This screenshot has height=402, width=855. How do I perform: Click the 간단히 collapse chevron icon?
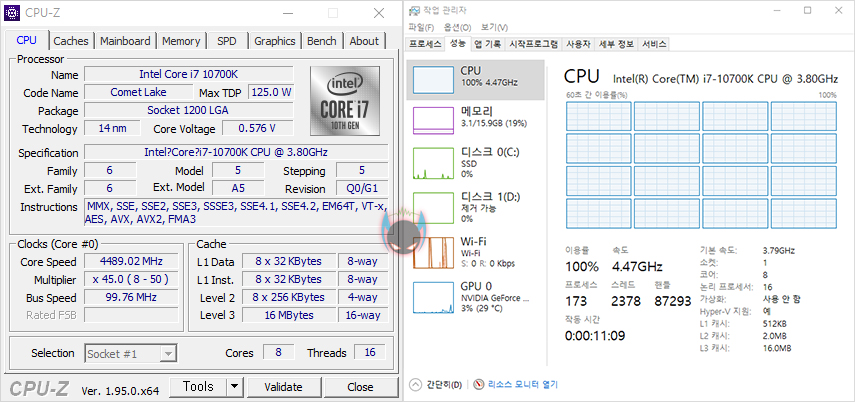point(416,385)
